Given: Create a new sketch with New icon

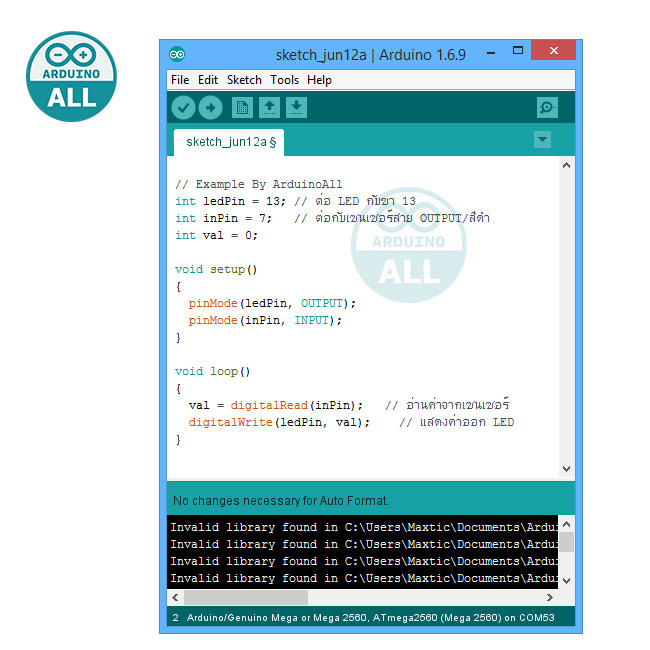Looking at the screenshot, I should pyautogui.click(x=243, y=108).
